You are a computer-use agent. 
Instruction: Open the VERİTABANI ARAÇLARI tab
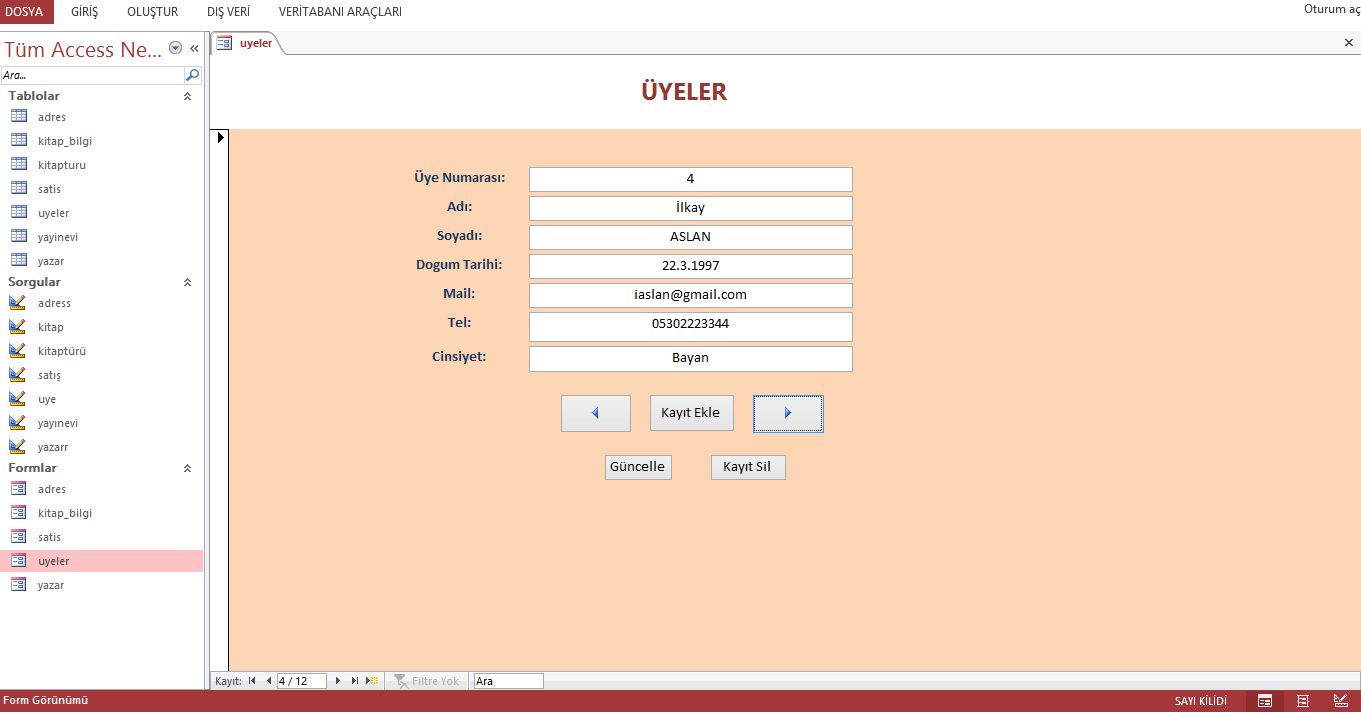[340, 12]
